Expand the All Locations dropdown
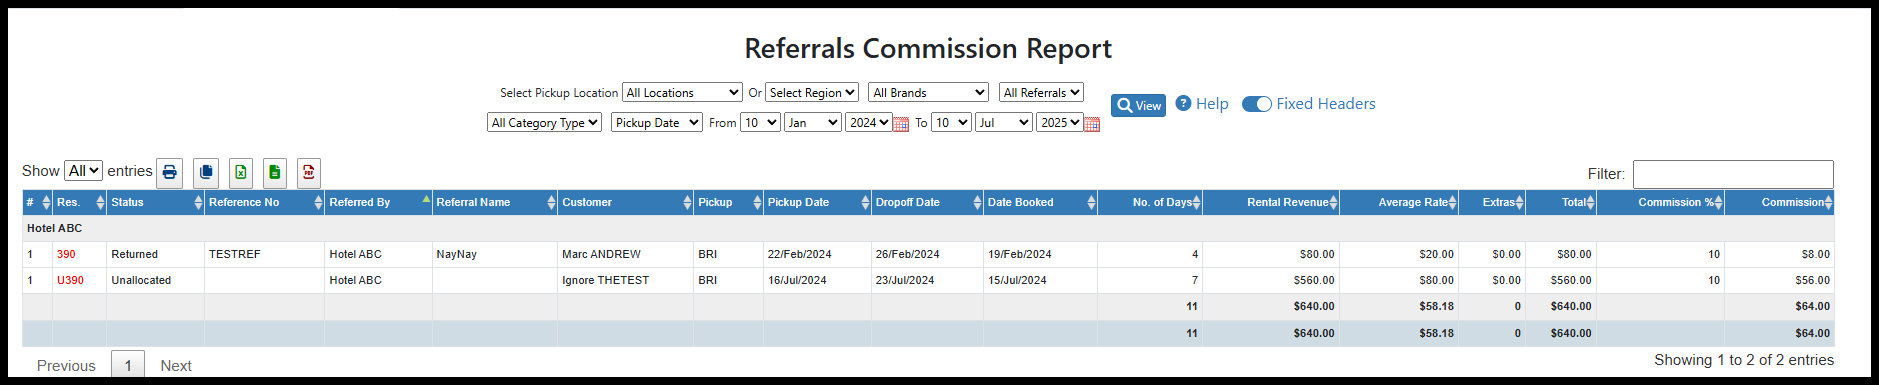The image size is (1879, 385). click(682, 92)
